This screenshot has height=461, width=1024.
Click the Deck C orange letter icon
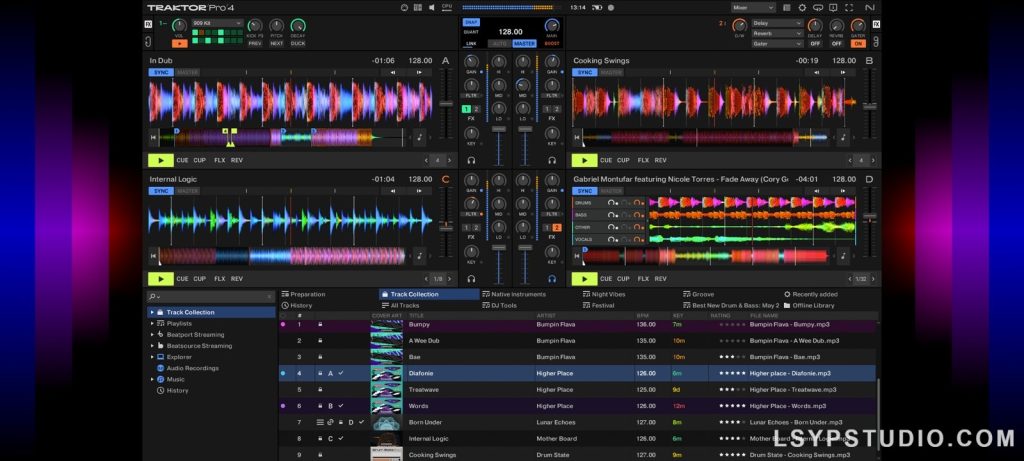tap(446, 179)
